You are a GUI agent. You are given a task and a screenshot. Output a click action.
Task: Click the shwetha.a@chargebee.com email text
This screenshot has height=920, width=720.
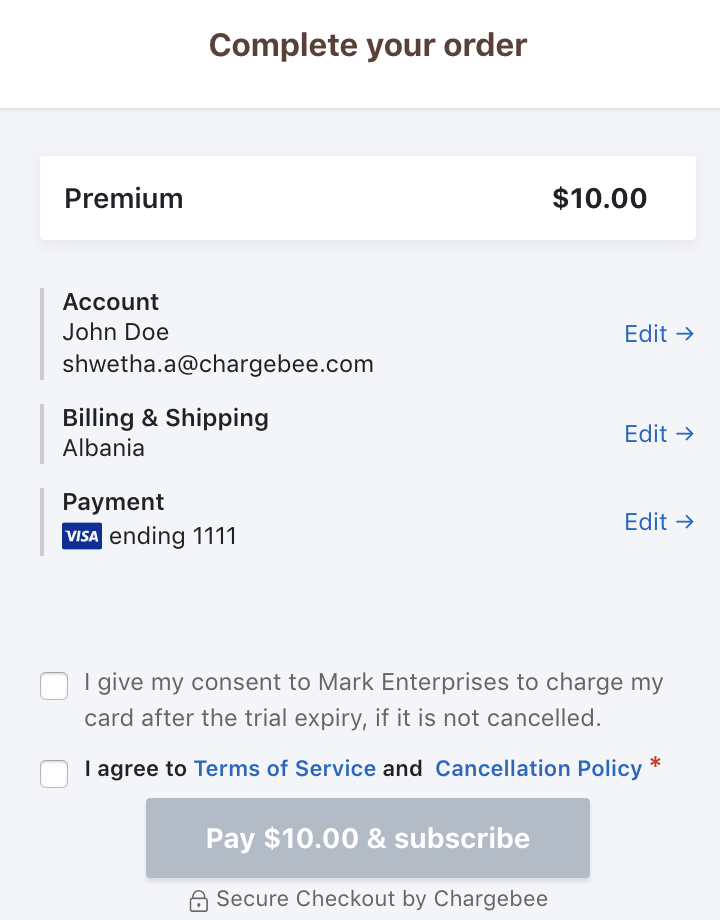pyautogui.click(x=218, y=364)
